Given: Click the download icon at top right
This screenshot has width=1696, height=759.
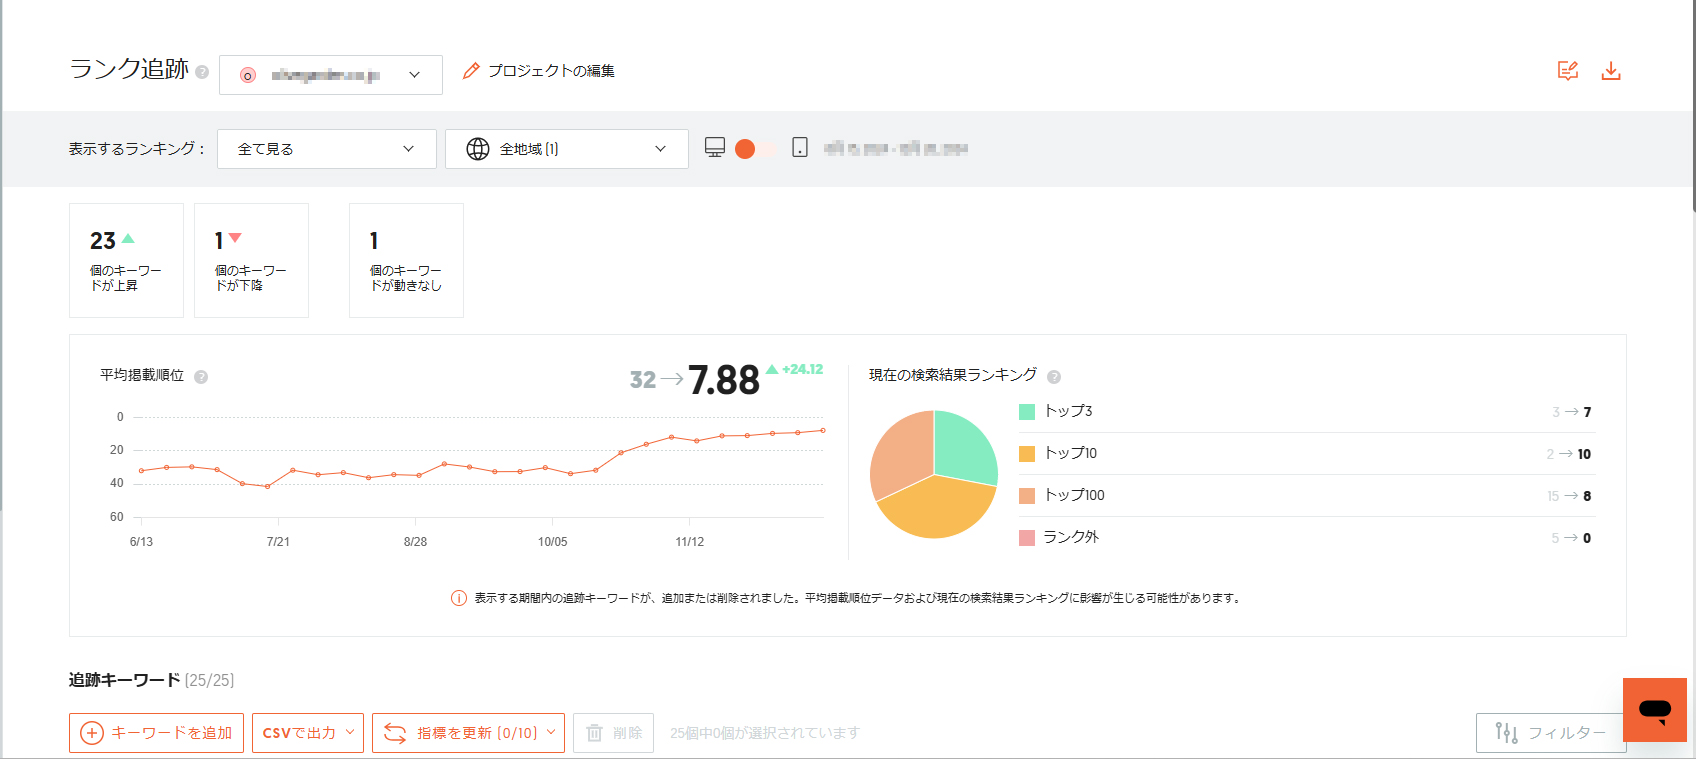Looking at the screenshot, I should pyautogui.click(x=1611, y=70).
